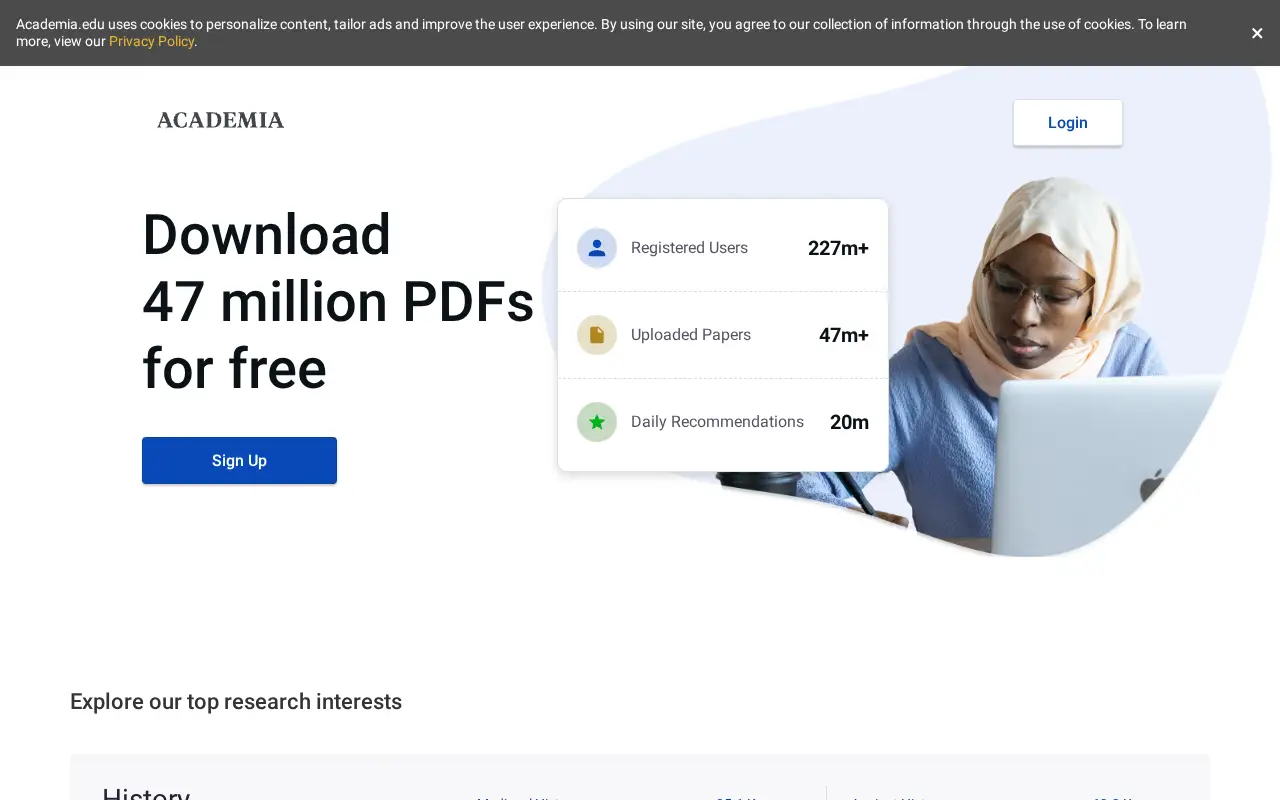1280x800 pixels.
Task: Click the Daily Recommendations label
Action: [717, 422]
